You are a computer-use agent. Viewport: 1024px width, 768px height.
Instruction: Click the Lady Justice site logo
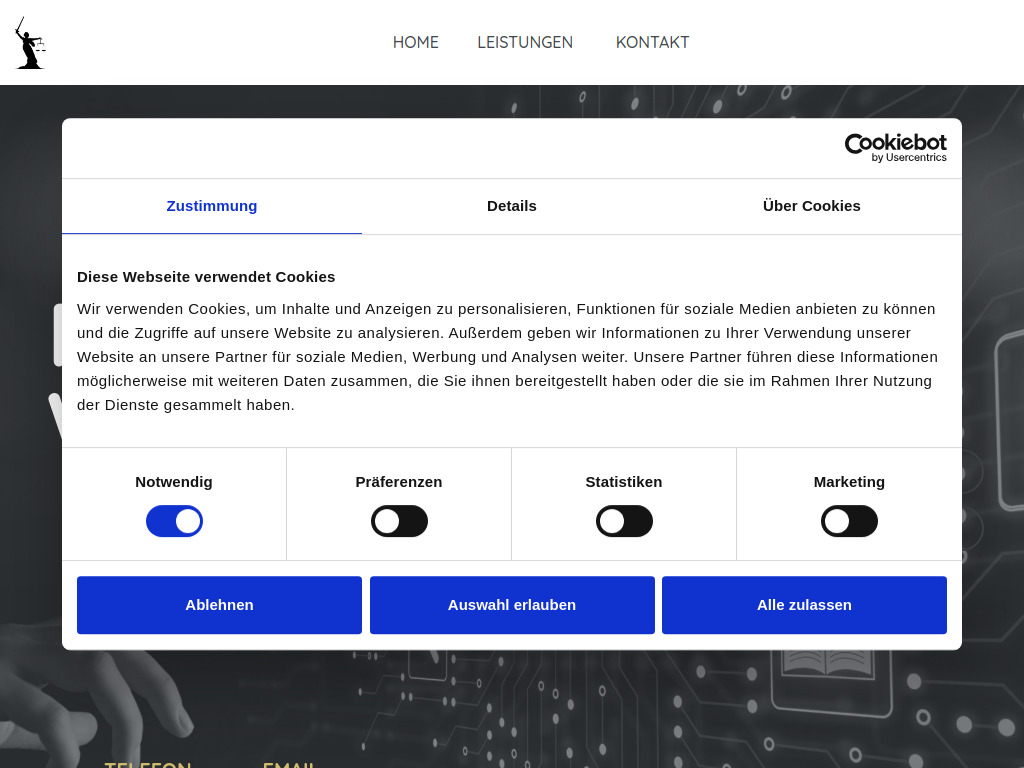click(x=30, y=43)
